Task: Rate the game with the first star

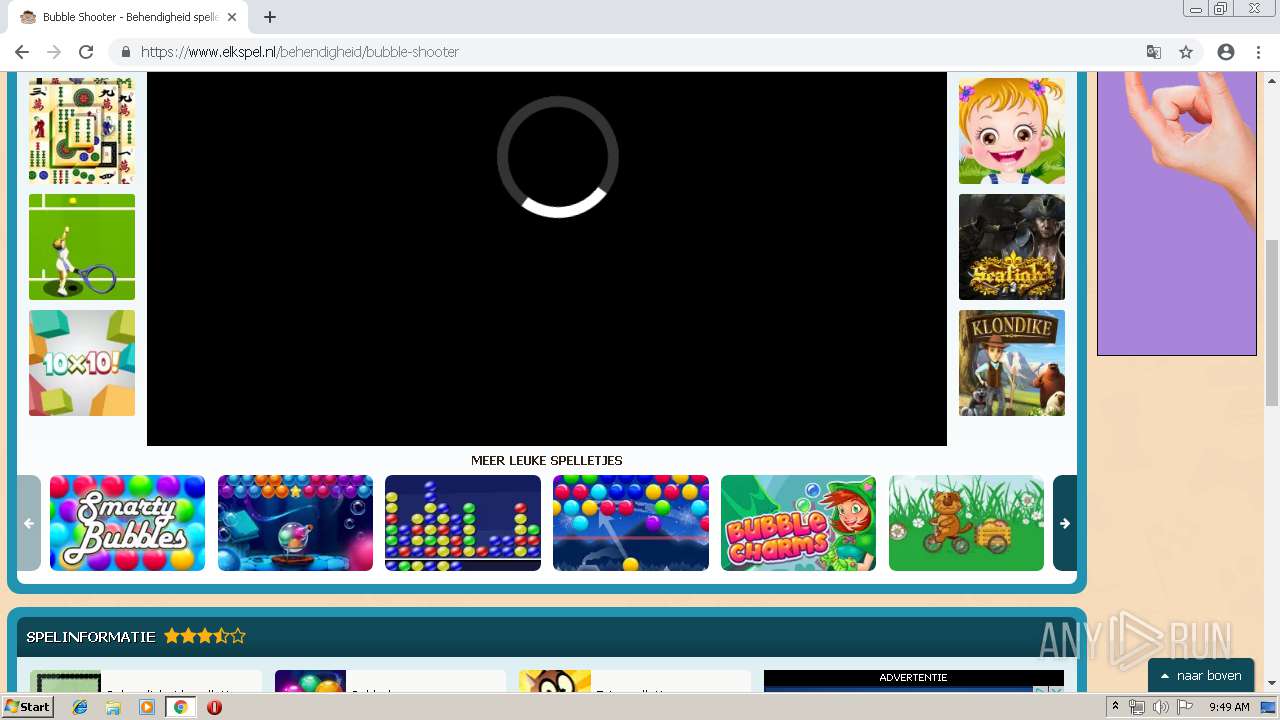Action: (172, 636)
